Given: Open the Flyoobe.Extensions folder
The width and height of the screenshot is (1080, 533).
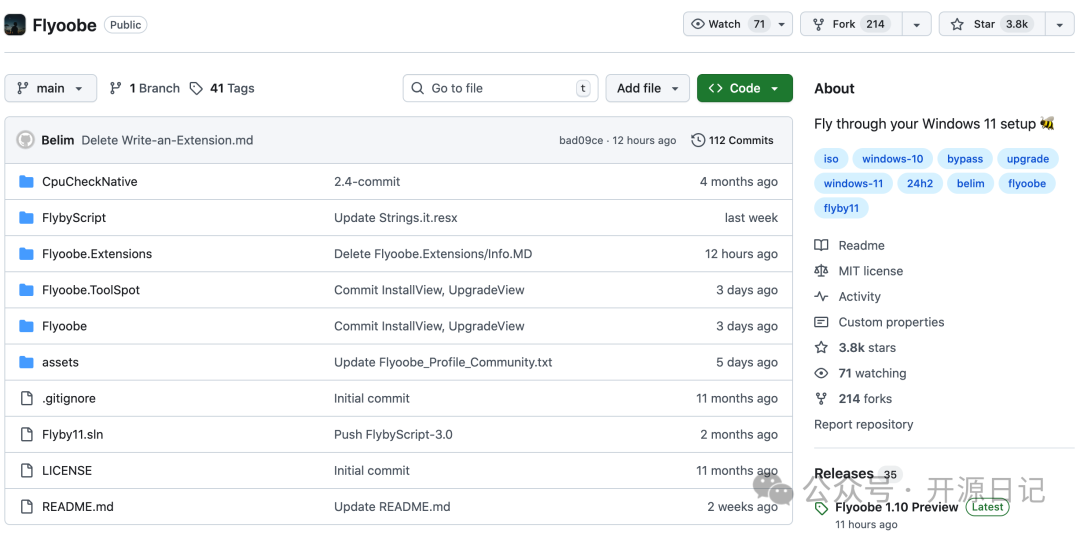Looking at the screenshot, I should click(97, 254).
